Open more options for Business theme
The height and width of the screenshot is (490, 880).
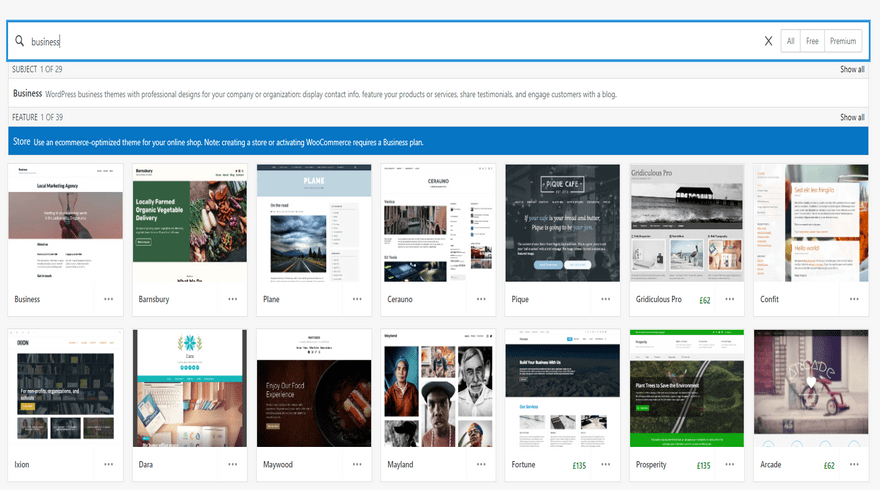coord(108,299)
